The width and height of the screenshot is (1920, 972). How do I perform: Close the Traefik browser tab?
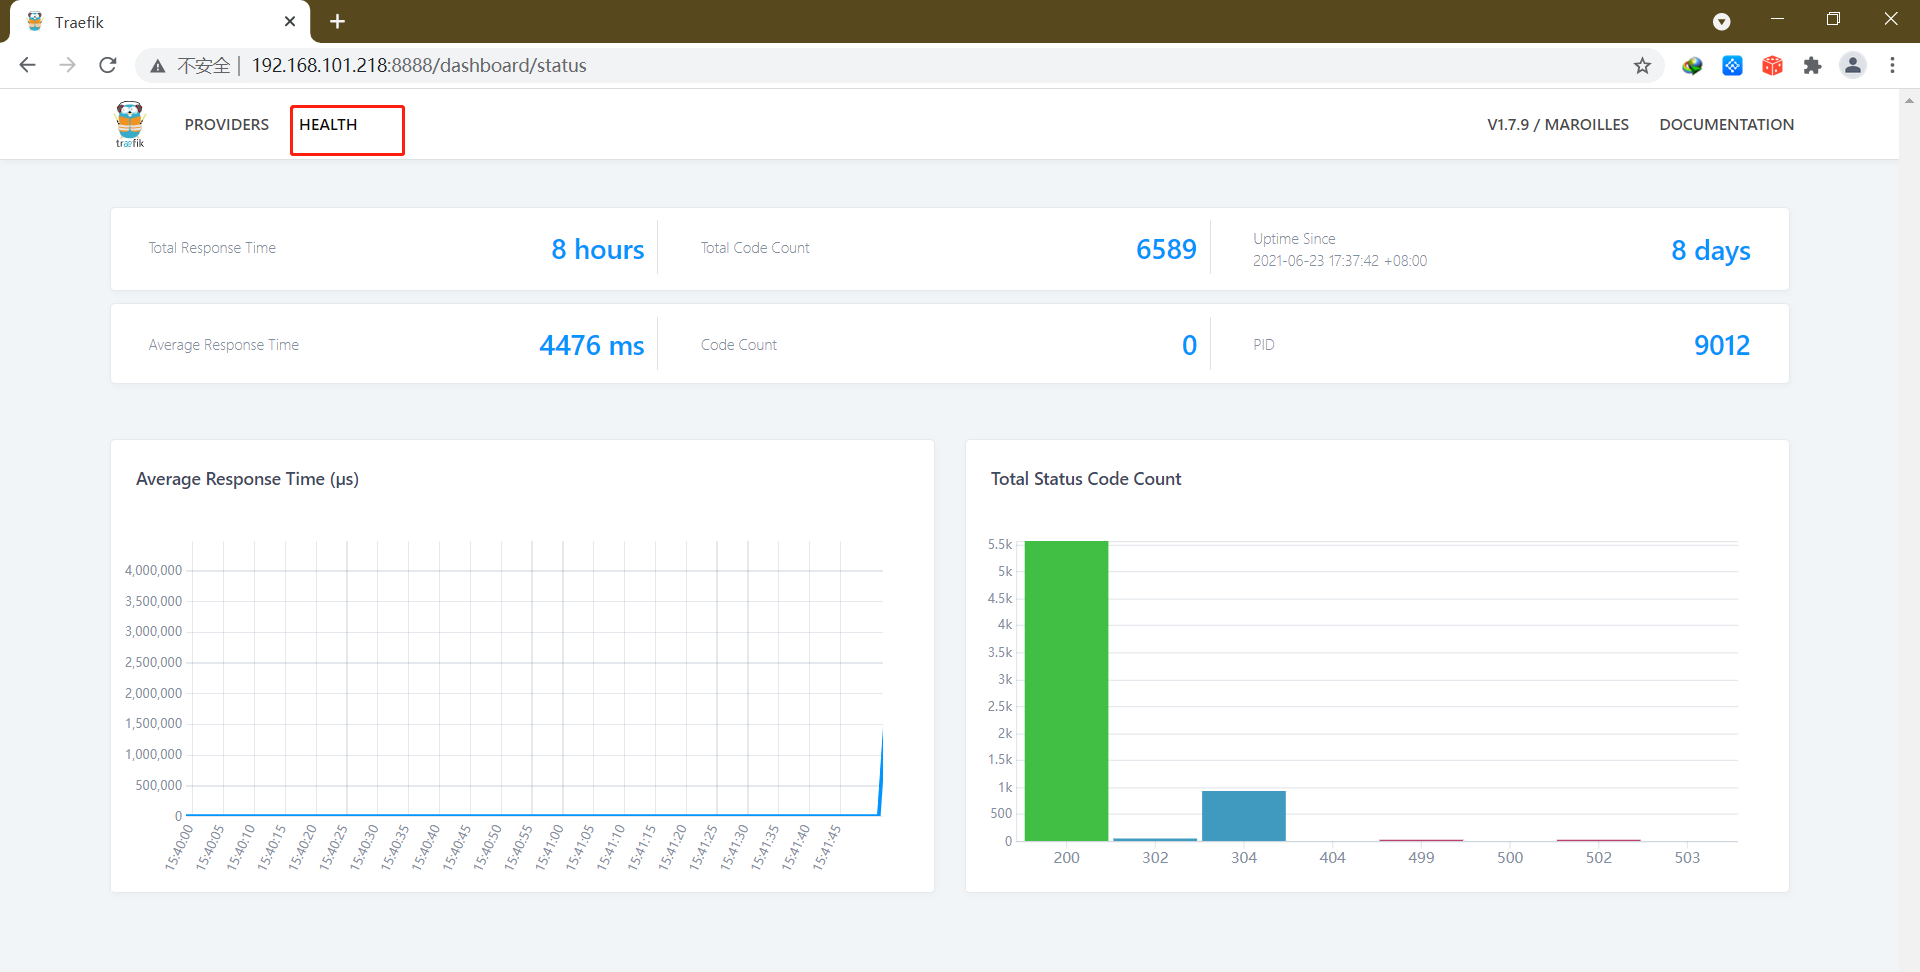pyautogui.click(x=290, y=22)
